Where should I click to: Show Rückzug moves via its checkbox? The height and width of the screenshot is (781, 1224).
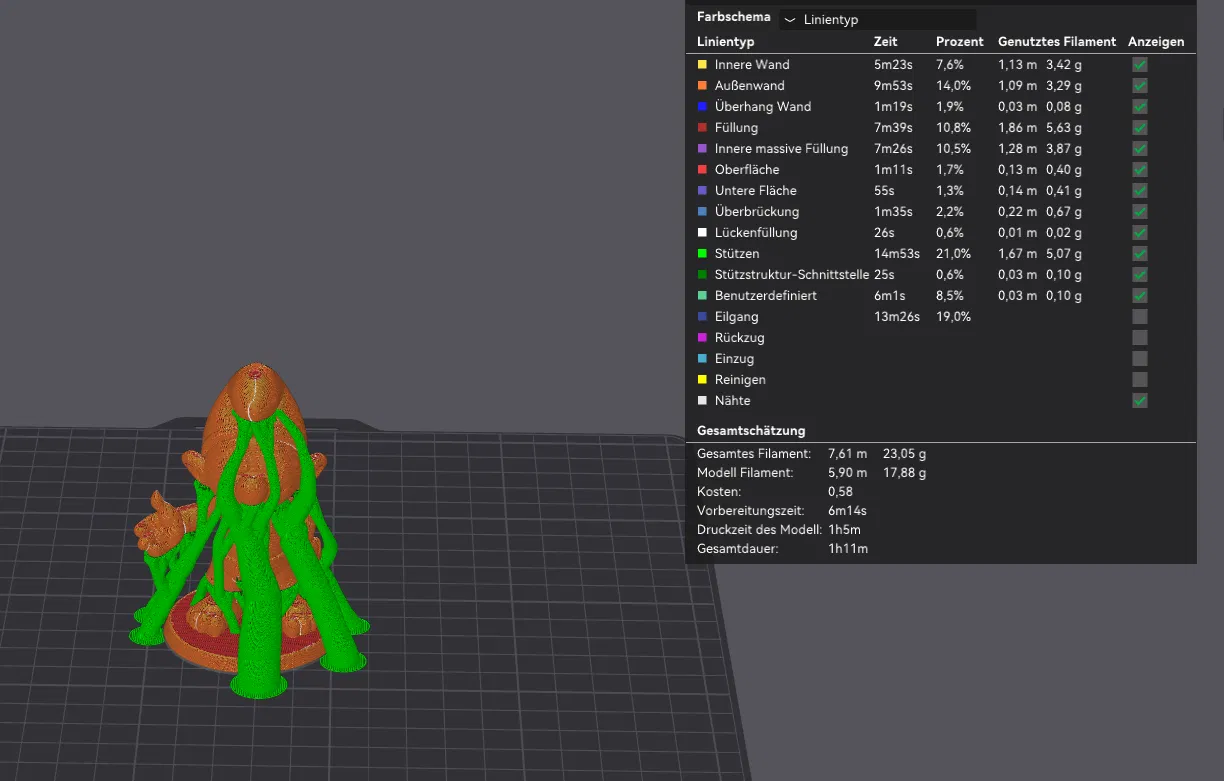pyautogui.click(x=1139, y=338)
